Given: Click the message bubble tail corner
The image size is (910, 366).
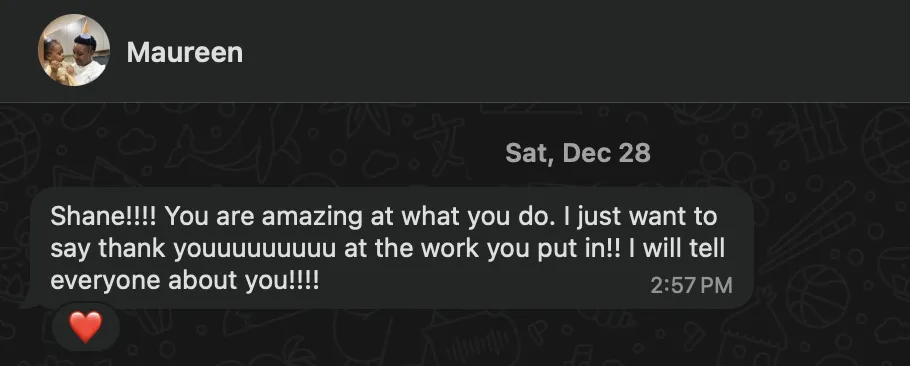Looking at the screenshot, I should click(27, 303).
